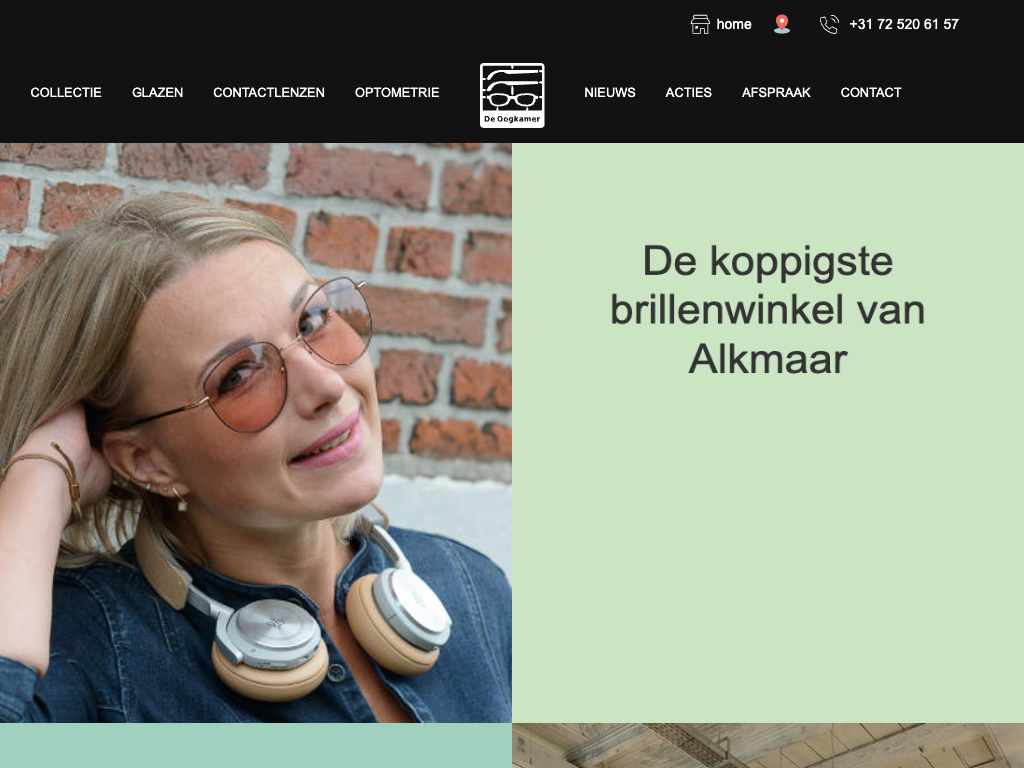Open the Acties menu item
Image resolution: width=1024 pixels, height=768 pixels.
688,93
